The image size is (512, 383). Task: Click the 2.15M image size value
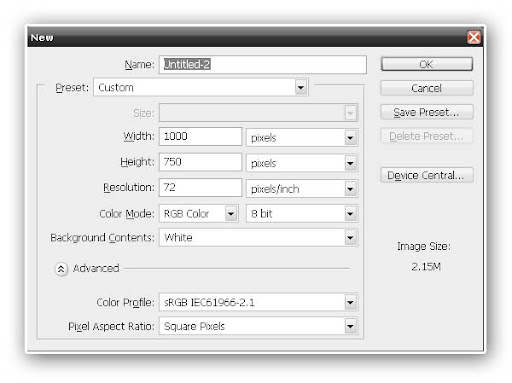426,267
